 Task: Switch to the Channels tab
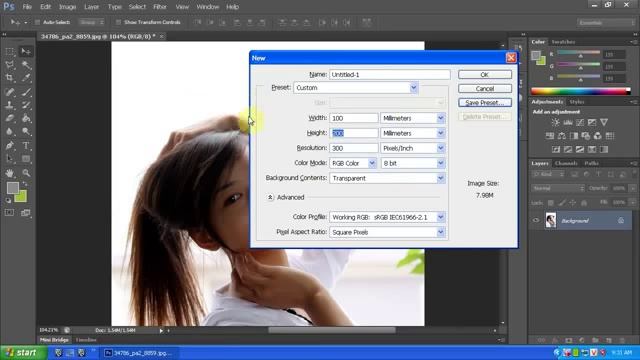coord(566,163)
